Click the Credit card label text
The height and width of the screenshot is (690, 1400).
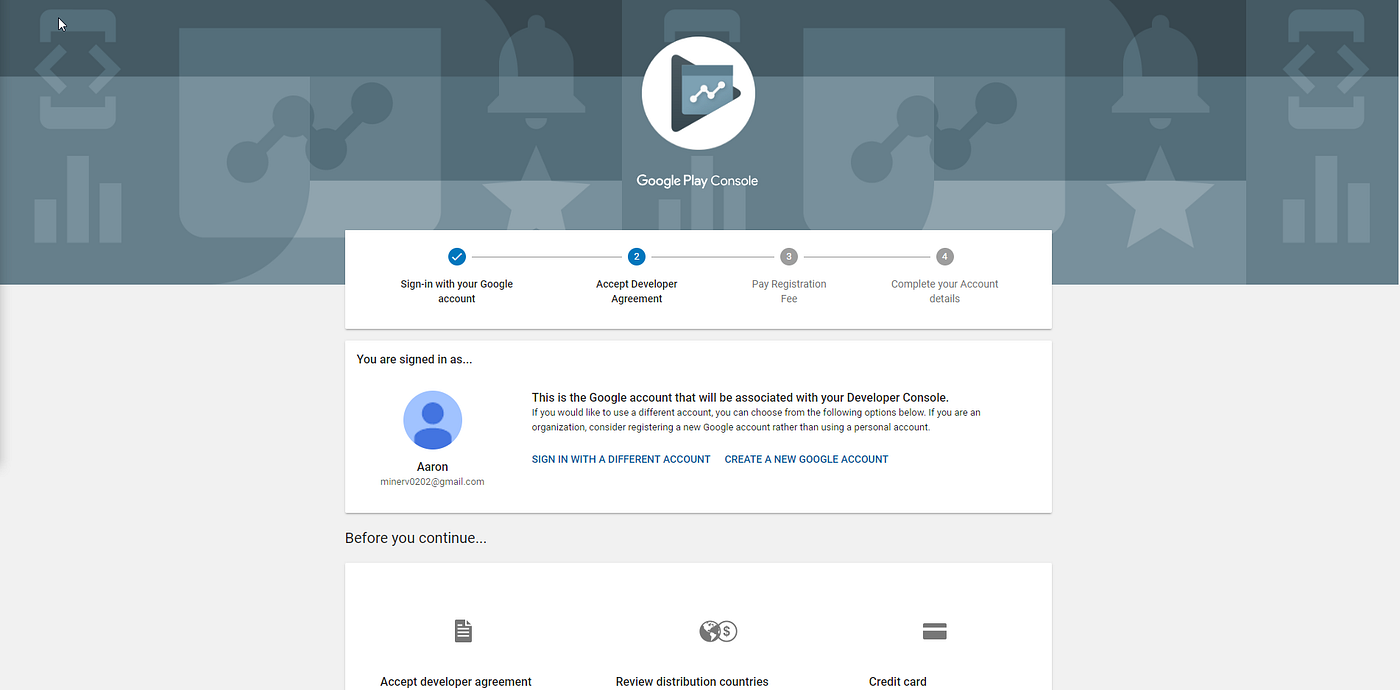[898, 682]
